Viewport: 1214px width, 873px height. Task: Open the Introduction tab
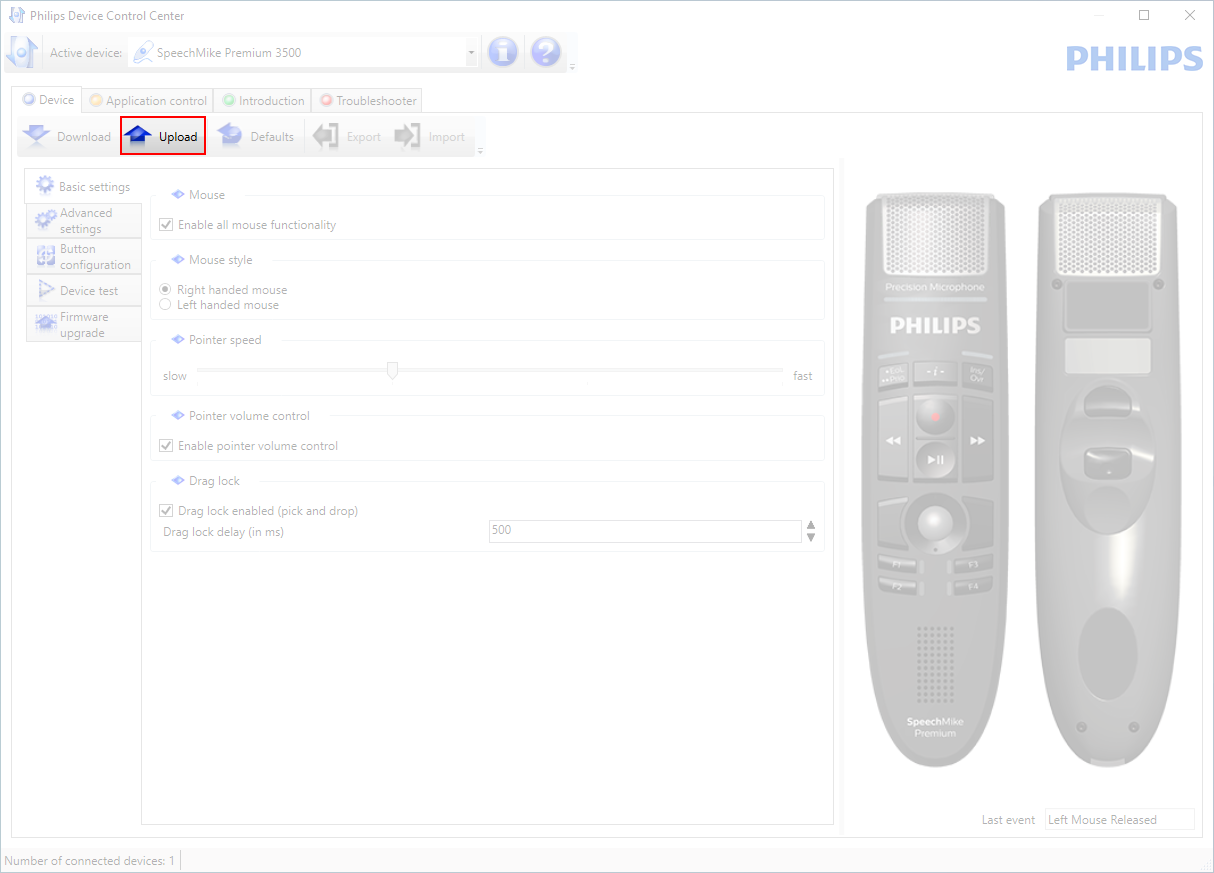click(263, 101)
